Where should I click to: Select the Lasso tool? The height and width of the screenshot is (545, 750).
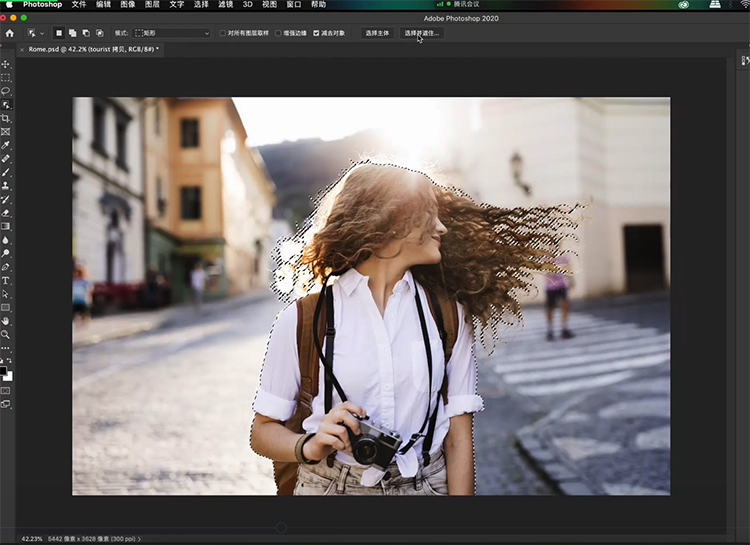tap(6, 91)
